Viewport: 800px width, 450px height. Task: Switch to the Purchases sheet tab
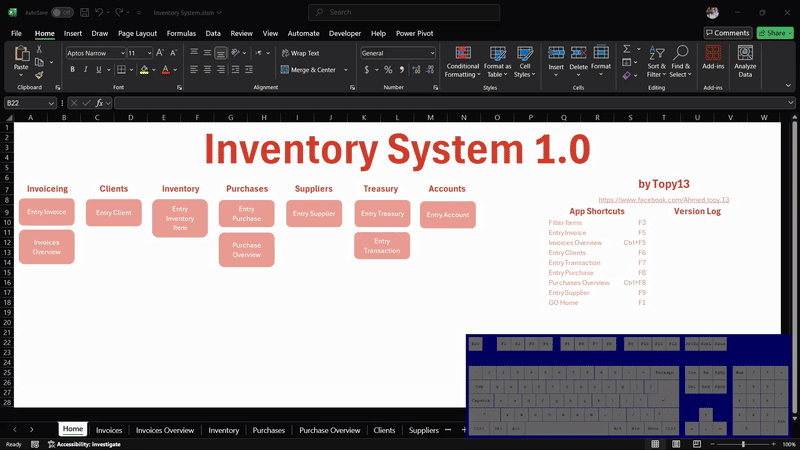point(268,430)
